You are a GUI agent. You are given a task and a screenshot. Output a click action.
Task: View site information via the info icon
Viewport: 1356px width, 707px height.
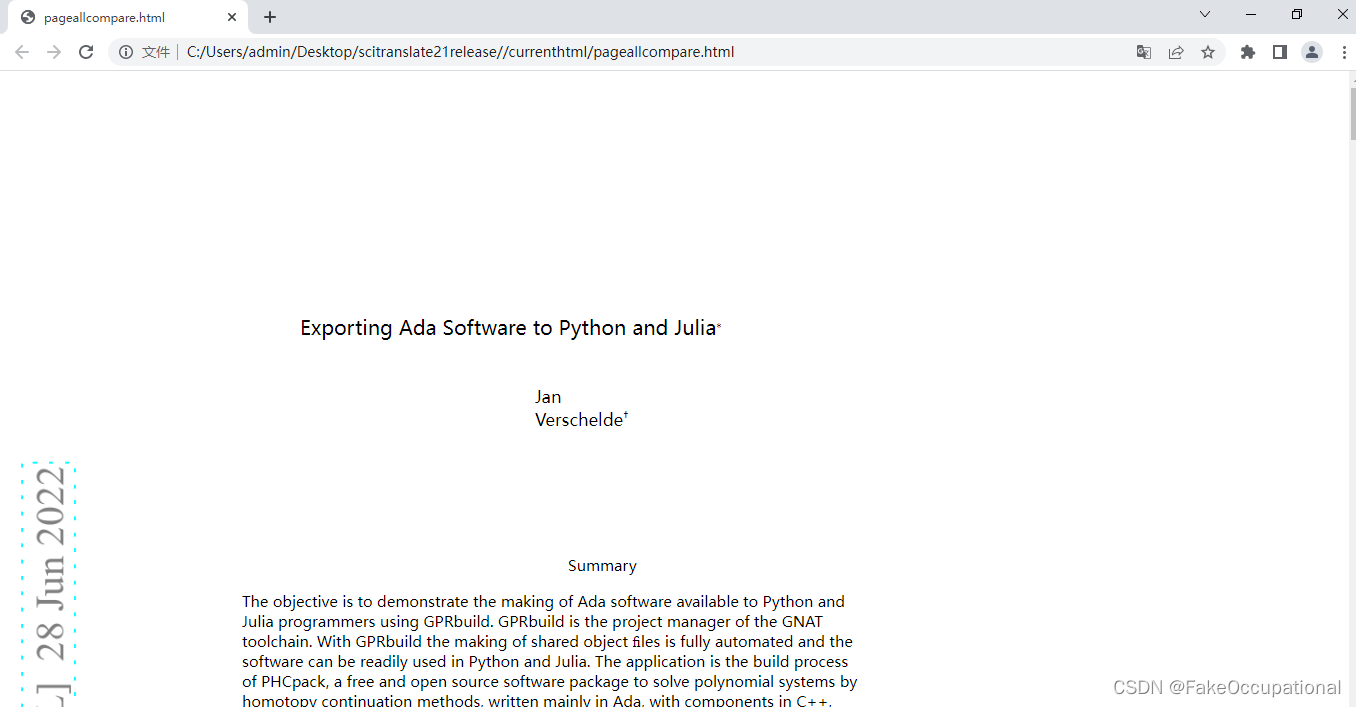tap(126, 52)
